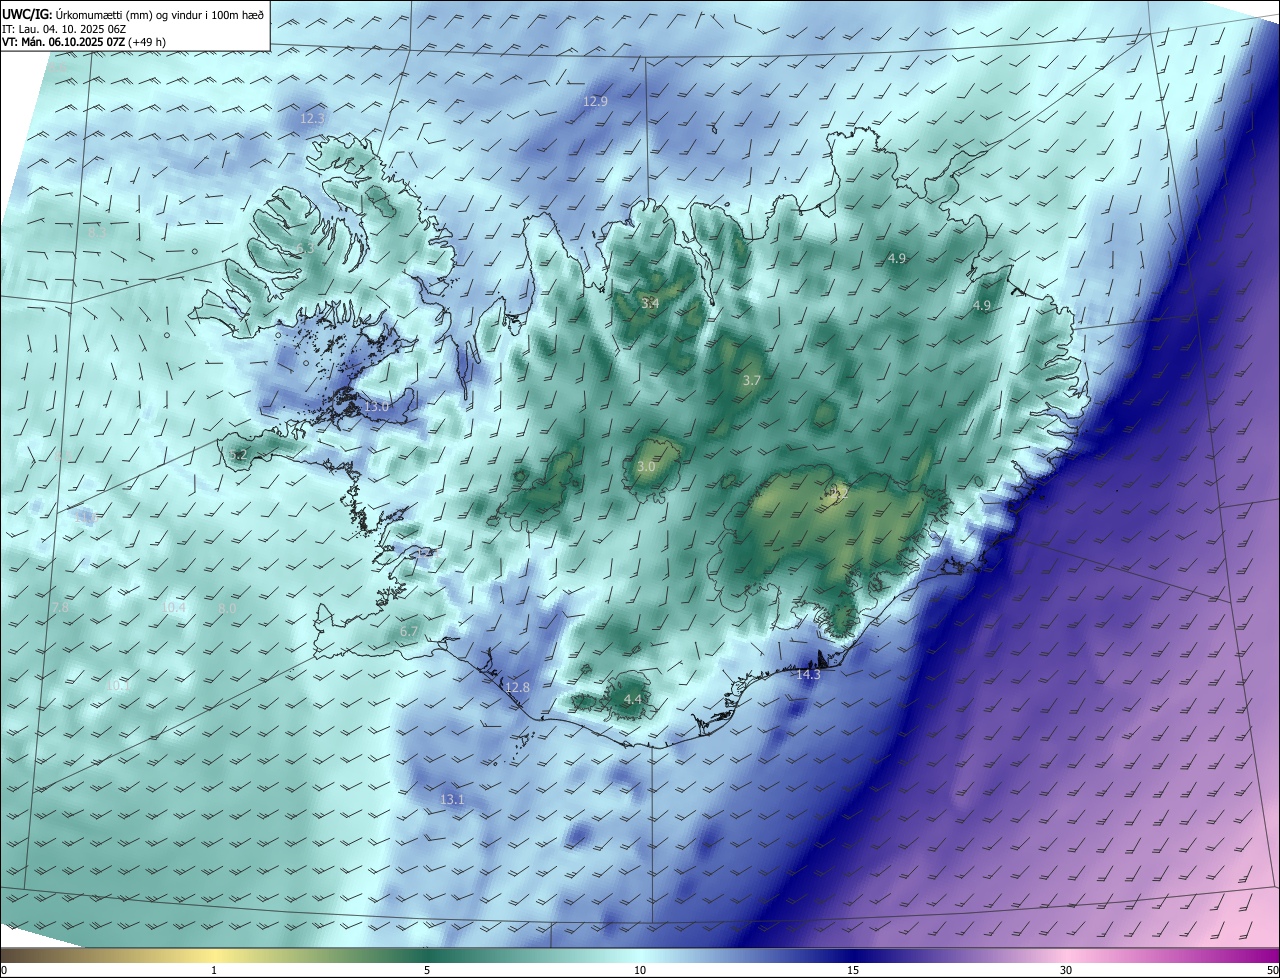Click the 3.0 value label on the glacier

[646, 467]
